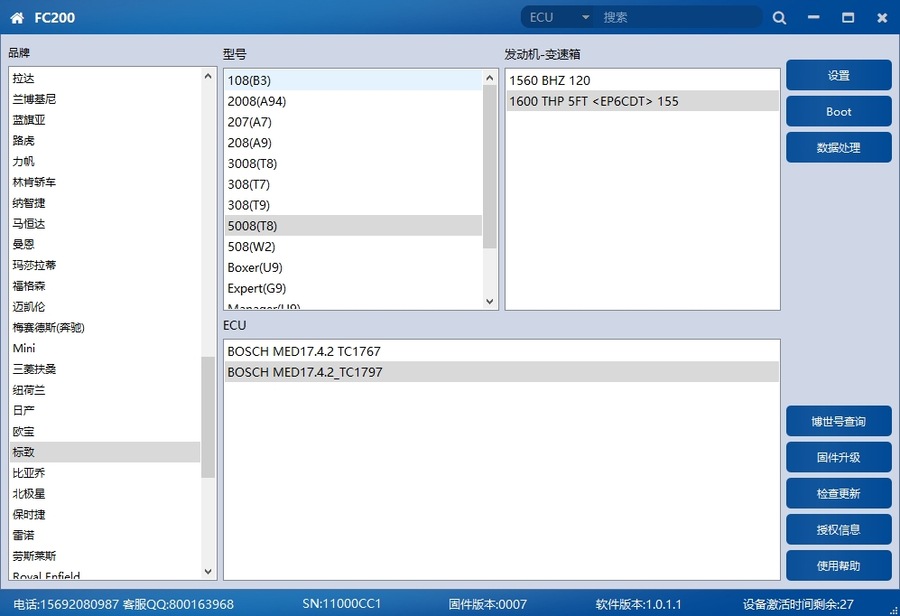The image size is (900, 616).
Task: Select model 208(A9)
Action: coord(354,142)
